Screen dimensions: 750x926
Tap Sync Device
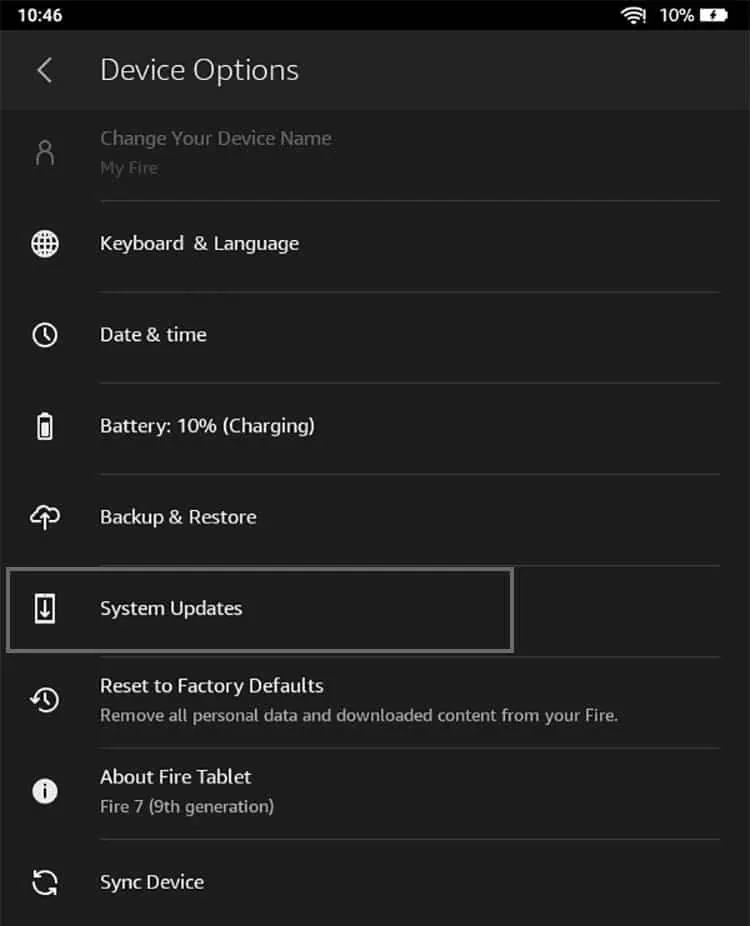pos(375,883)
